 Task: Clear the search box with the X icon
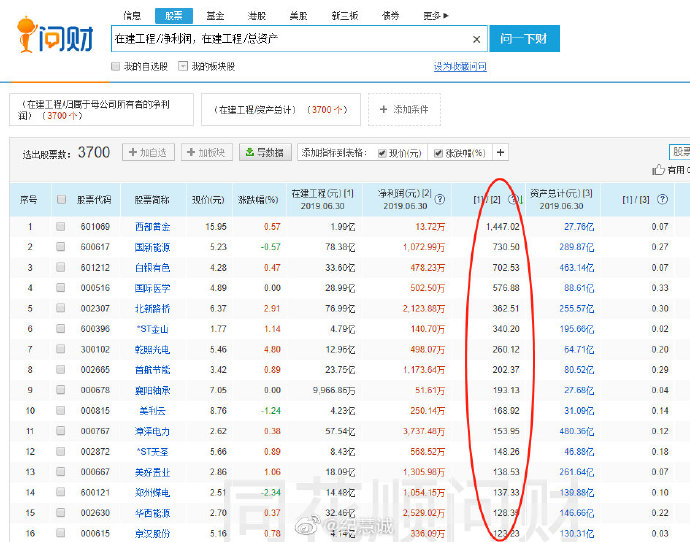[x=476, y=39]
